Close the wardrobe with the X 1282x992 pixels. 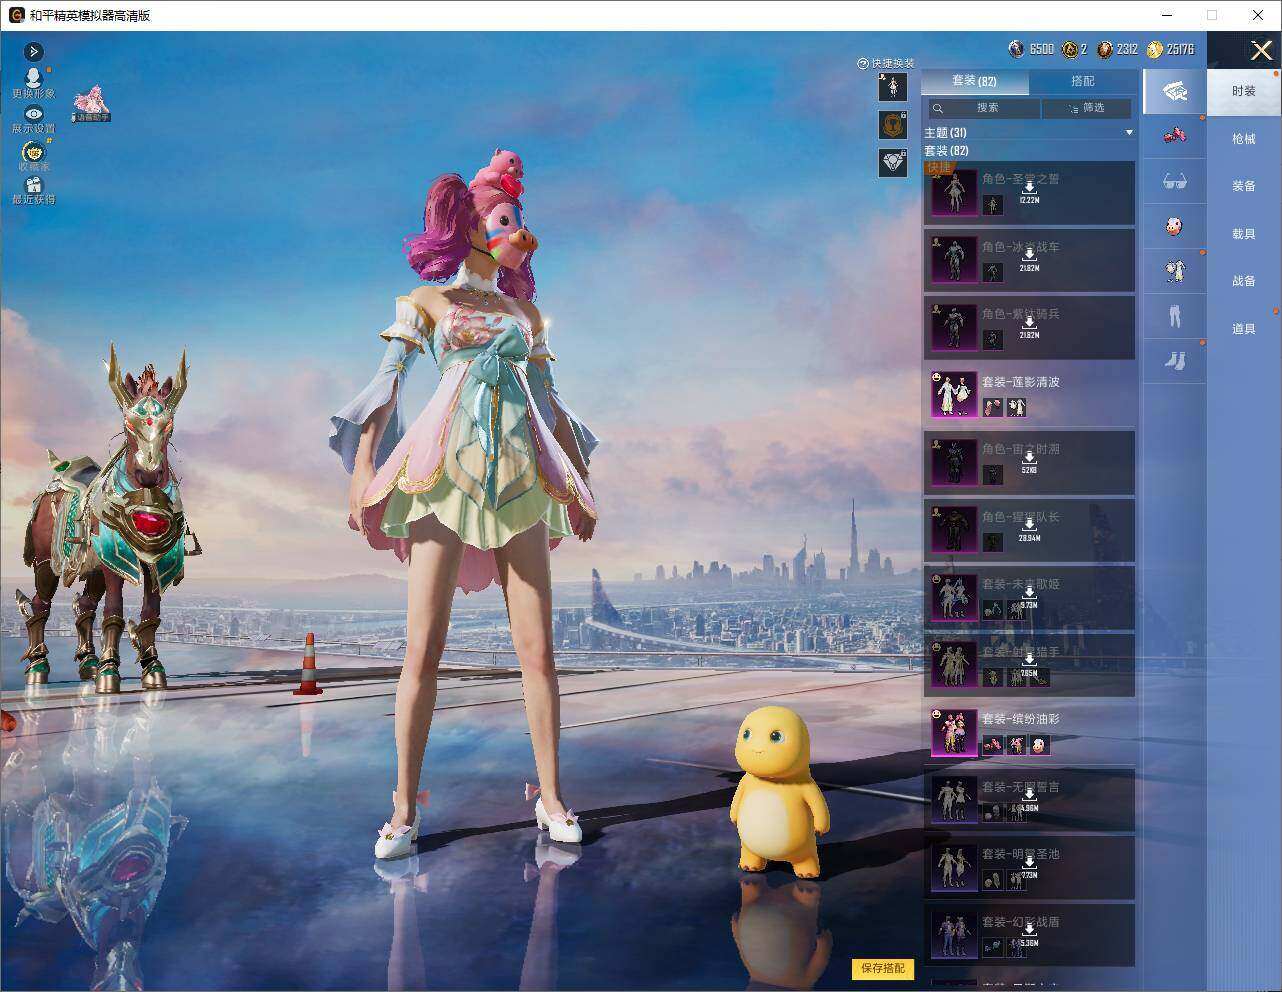click(1261, 50)
